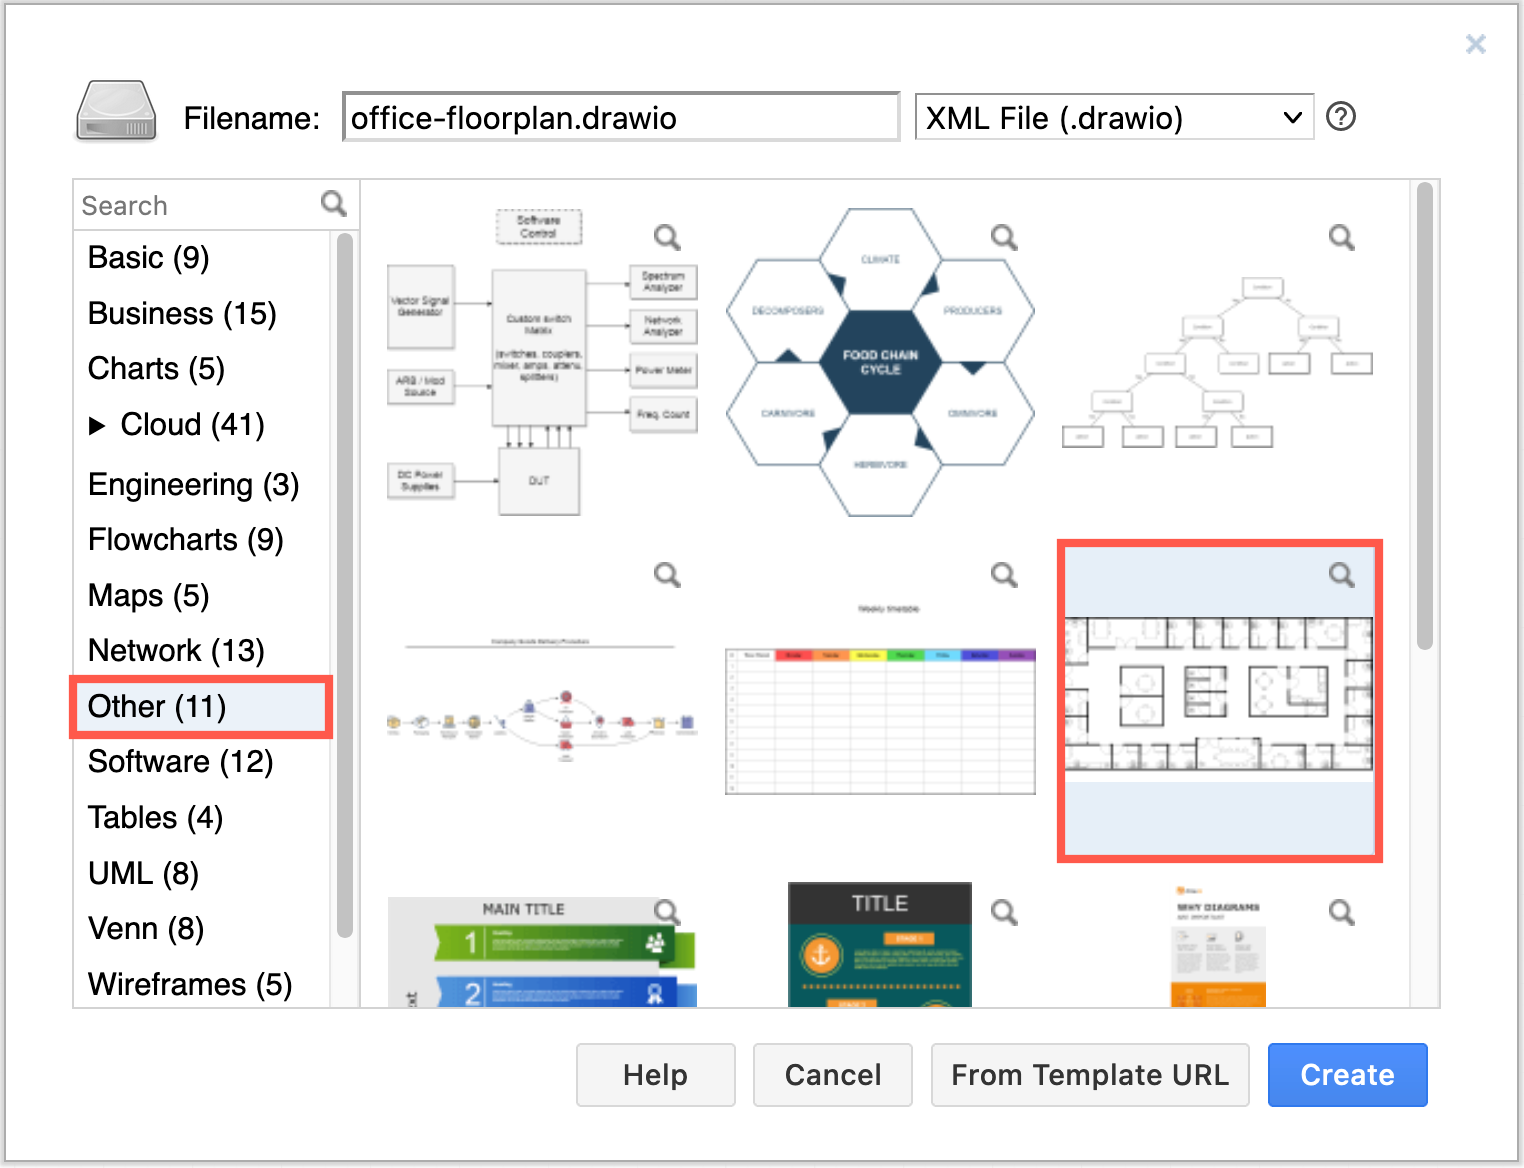Click the Create button
The image size is (1524, 1168).
1347,1075
